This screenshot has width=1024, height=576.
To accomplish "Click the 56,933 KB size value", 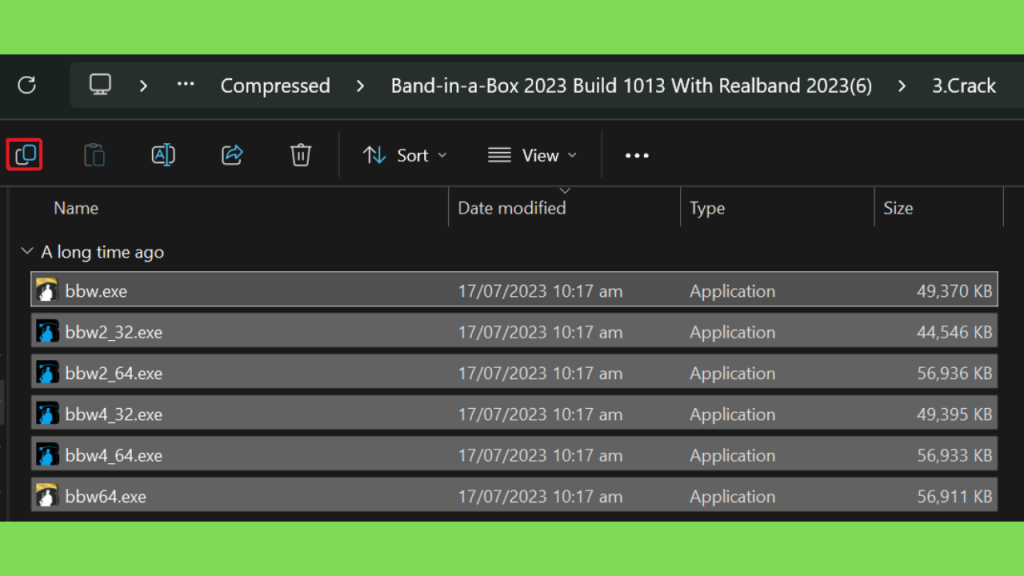I will pyautogui.click(x=954, y=456).
